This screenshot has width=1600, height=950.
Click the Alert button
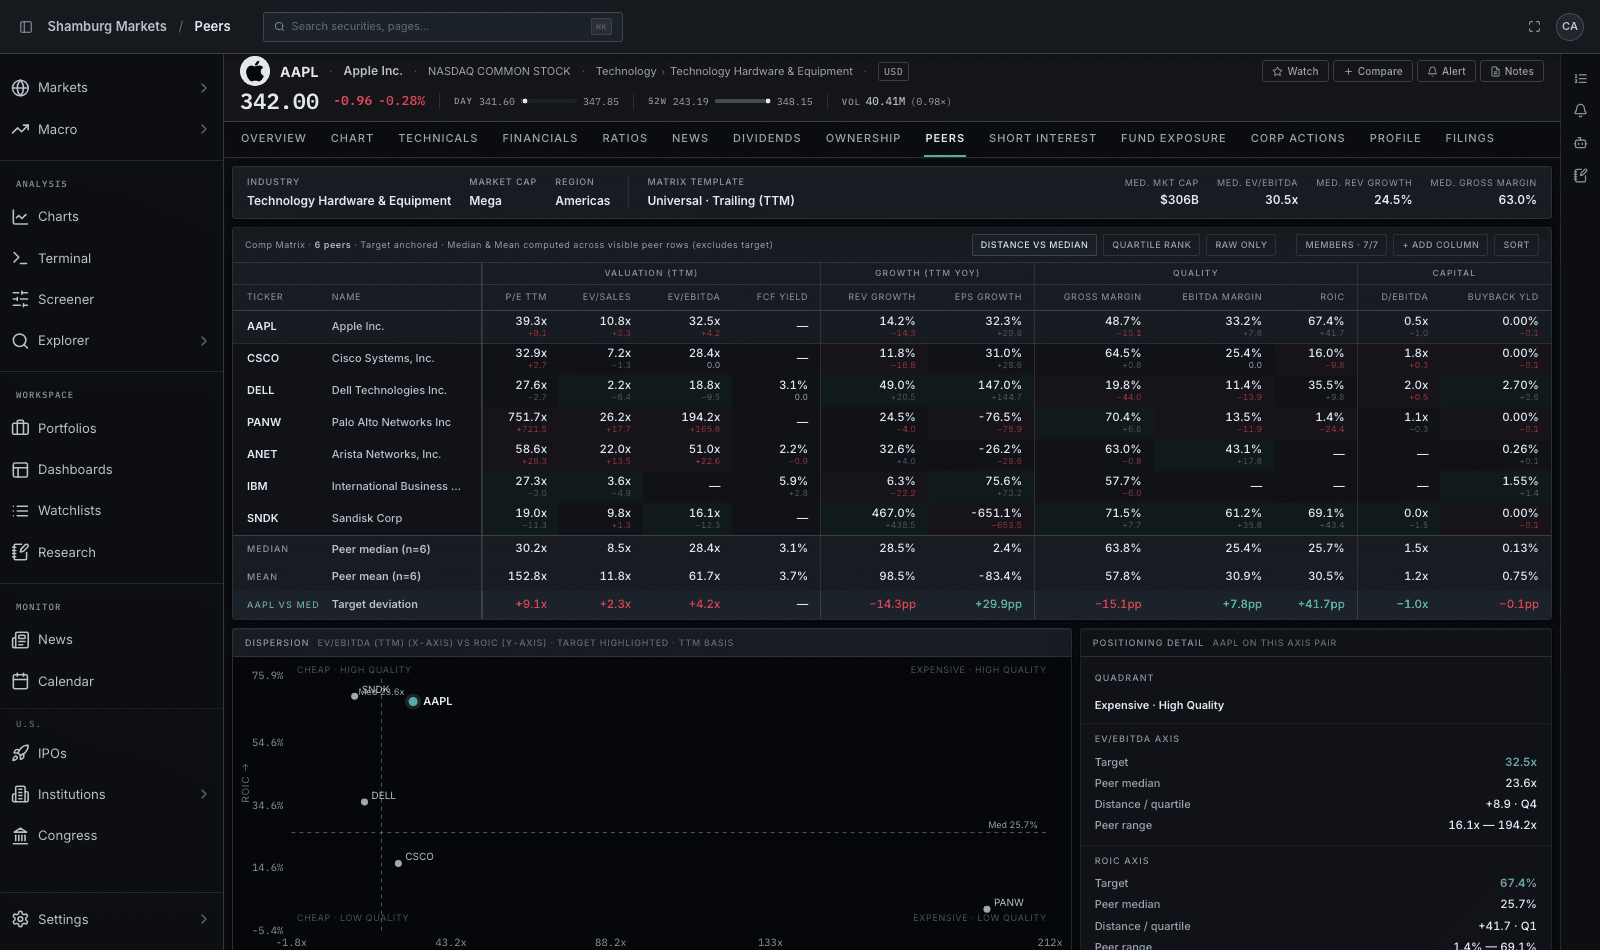1446,71
